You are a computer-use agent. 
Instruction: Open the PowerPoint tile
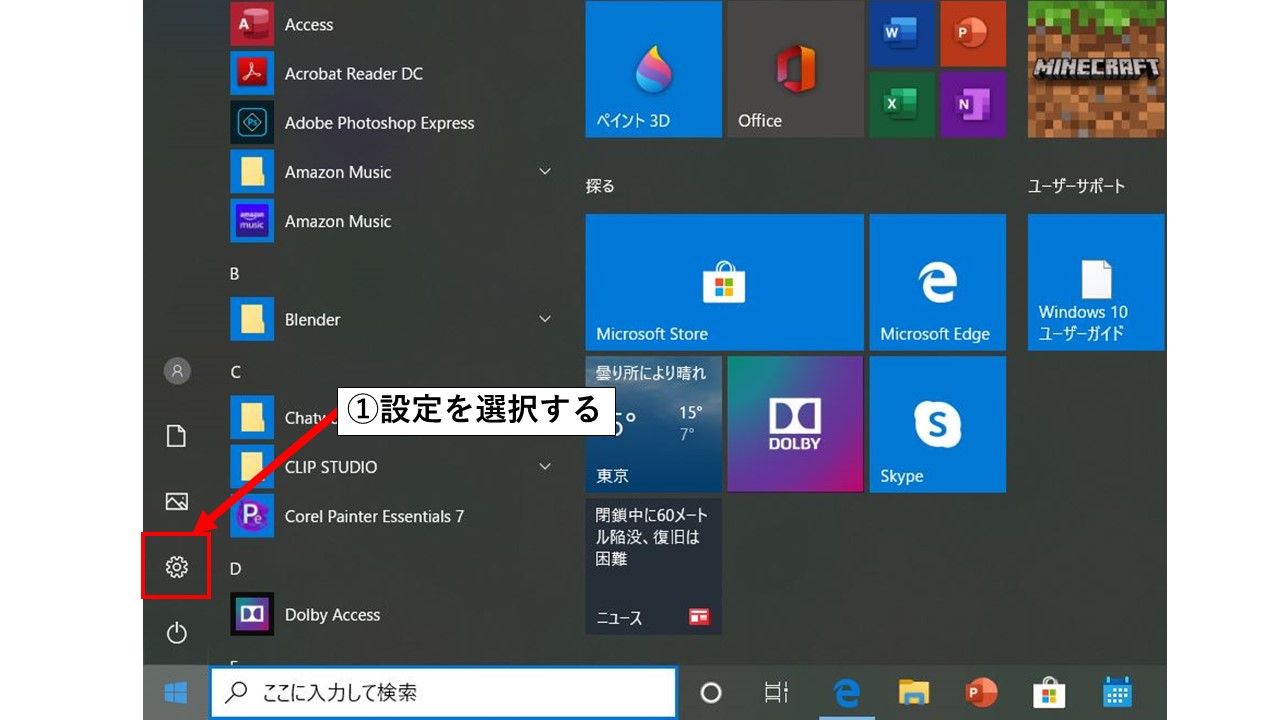coord(973,34)
